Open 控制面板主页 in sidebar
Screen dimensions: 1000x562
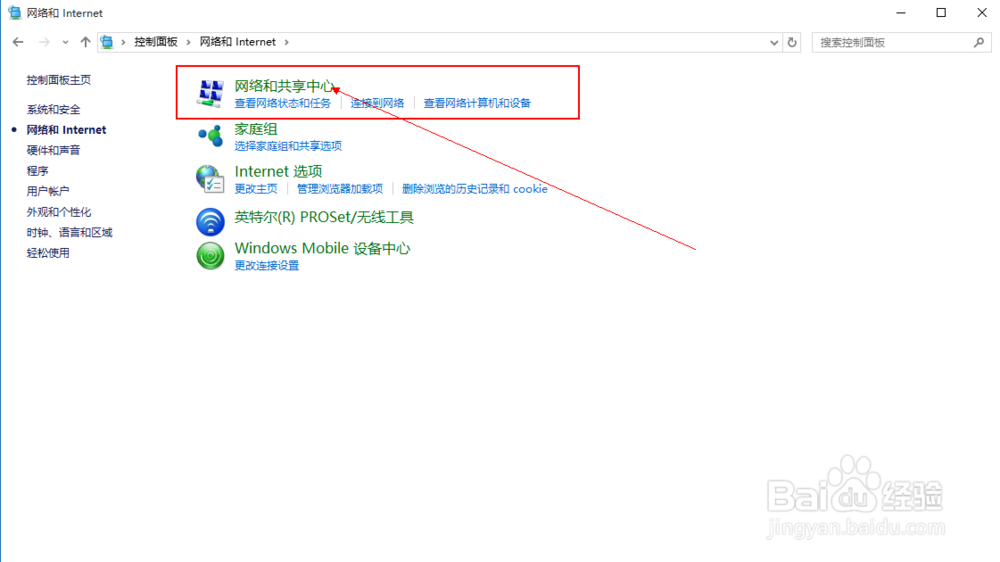(59, 80)
